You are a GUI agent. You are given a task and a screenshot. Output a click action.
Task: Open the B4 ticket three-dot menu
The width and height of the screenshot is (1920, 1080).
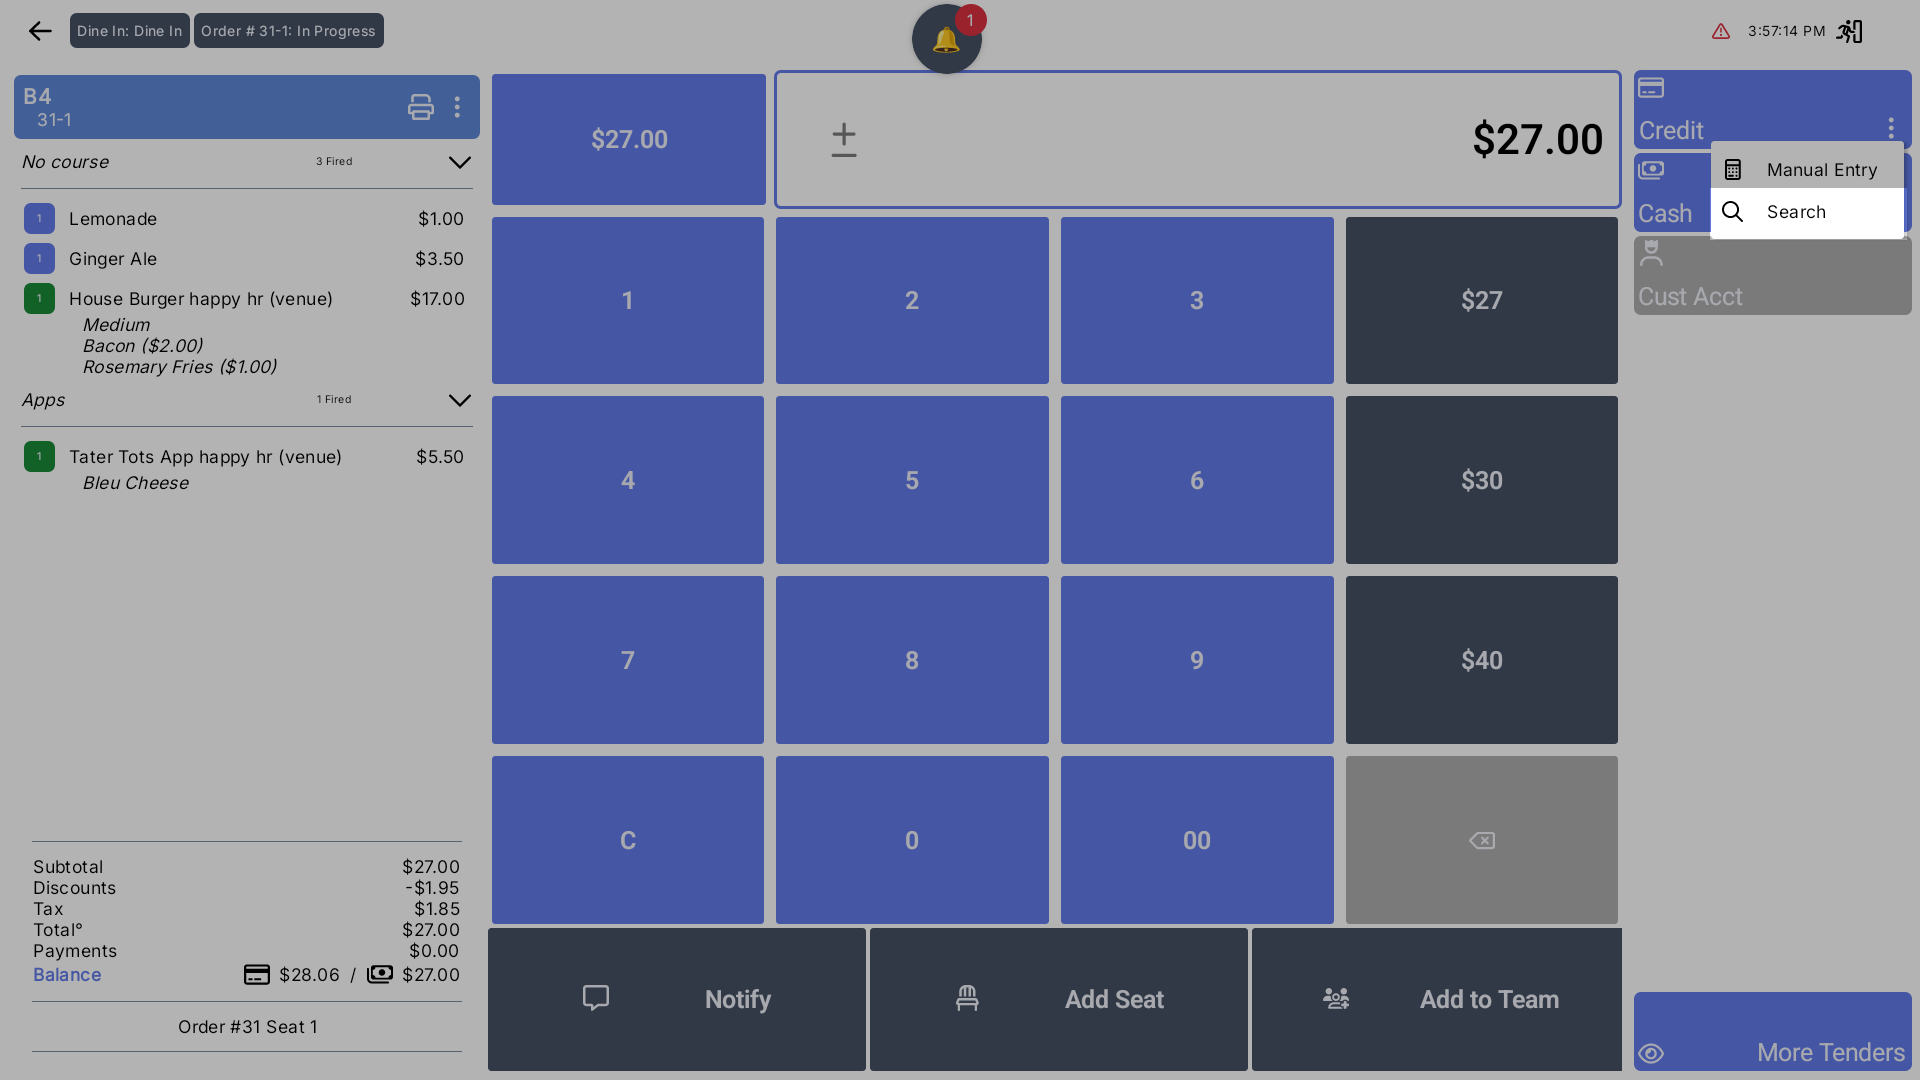[x=457, y=107]
